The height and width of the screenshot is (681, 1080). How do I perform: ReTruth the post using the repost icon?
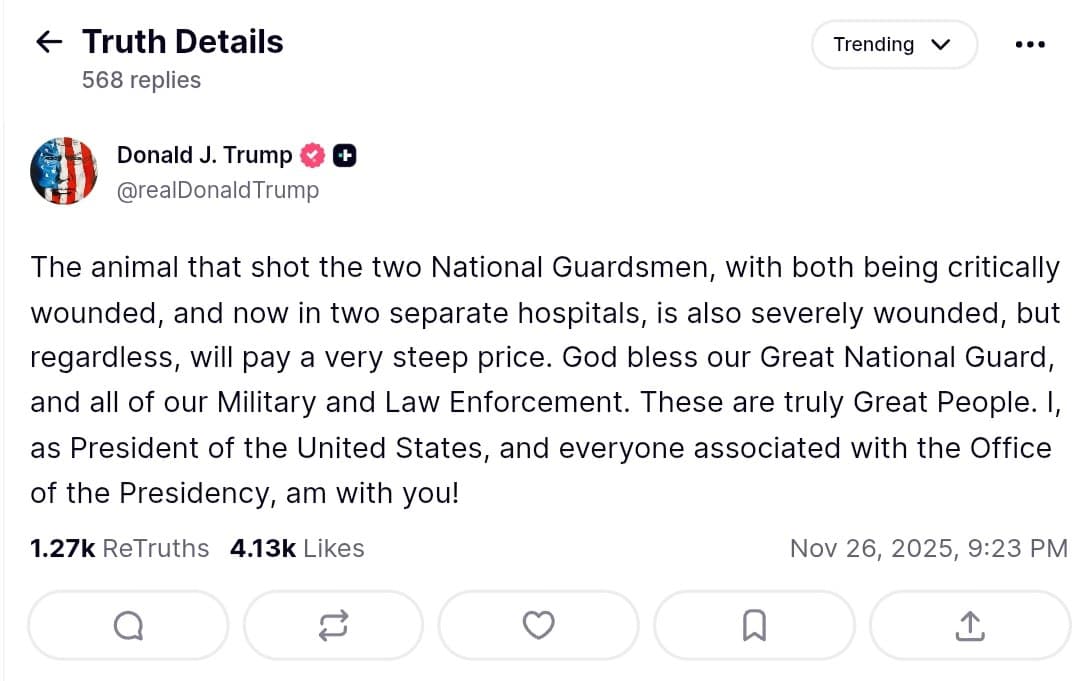tap(333, 625)
